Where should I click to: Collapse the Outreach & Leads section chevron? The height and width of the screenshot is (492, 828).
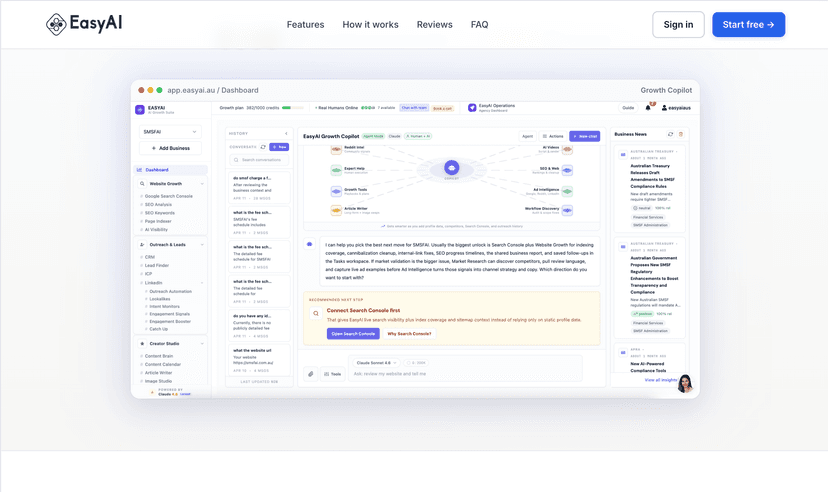pos(202,245)
